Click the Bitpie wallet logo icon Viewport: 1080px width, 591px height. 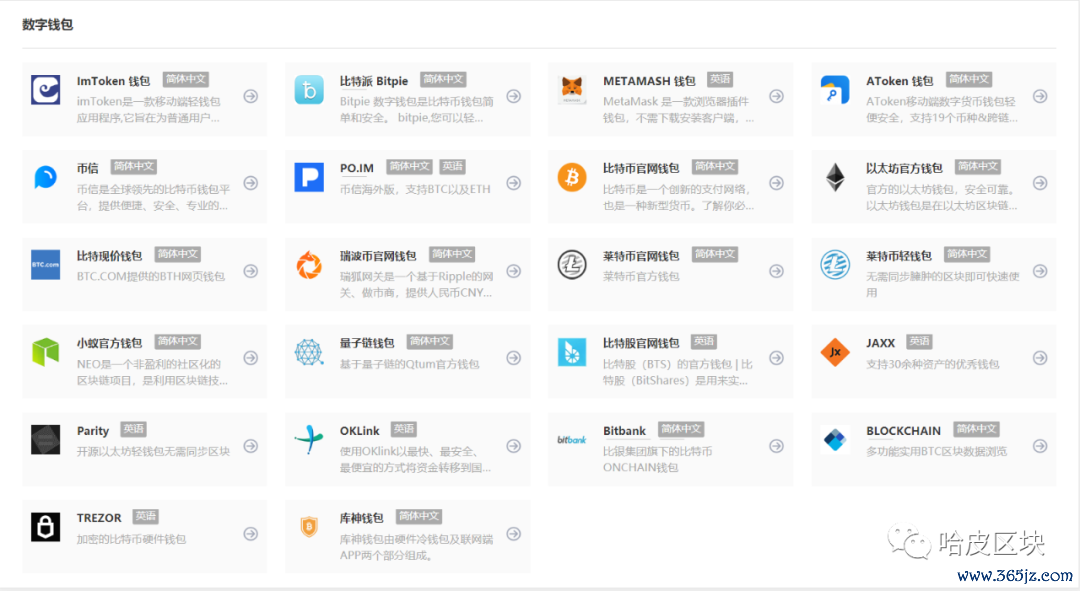(x=309, y=90)
